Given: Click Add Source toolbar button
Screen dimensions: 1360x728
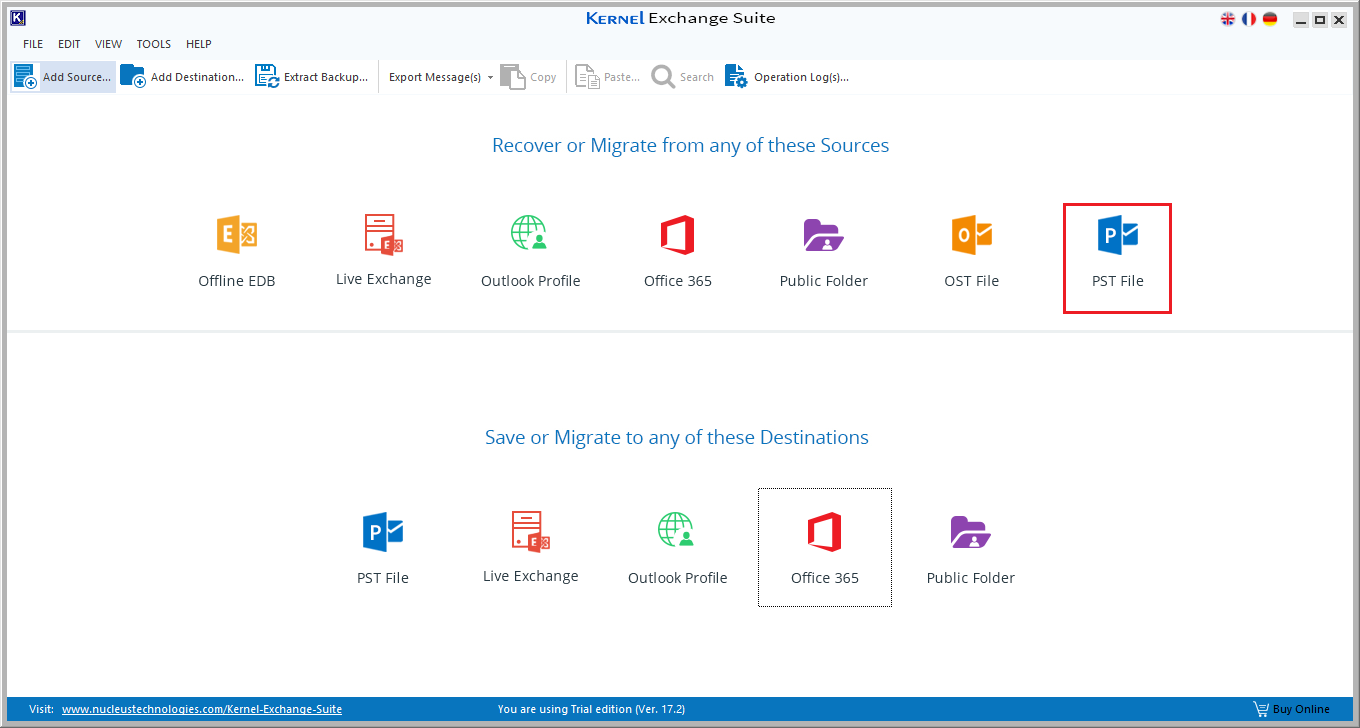Looking at the screenshot, I should [x=63, y=77].
